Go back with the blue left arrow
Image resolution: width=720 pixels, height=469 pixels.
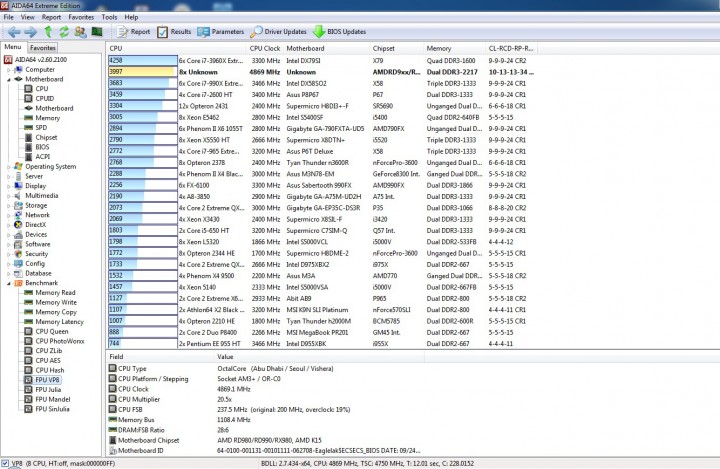[14, 32]
